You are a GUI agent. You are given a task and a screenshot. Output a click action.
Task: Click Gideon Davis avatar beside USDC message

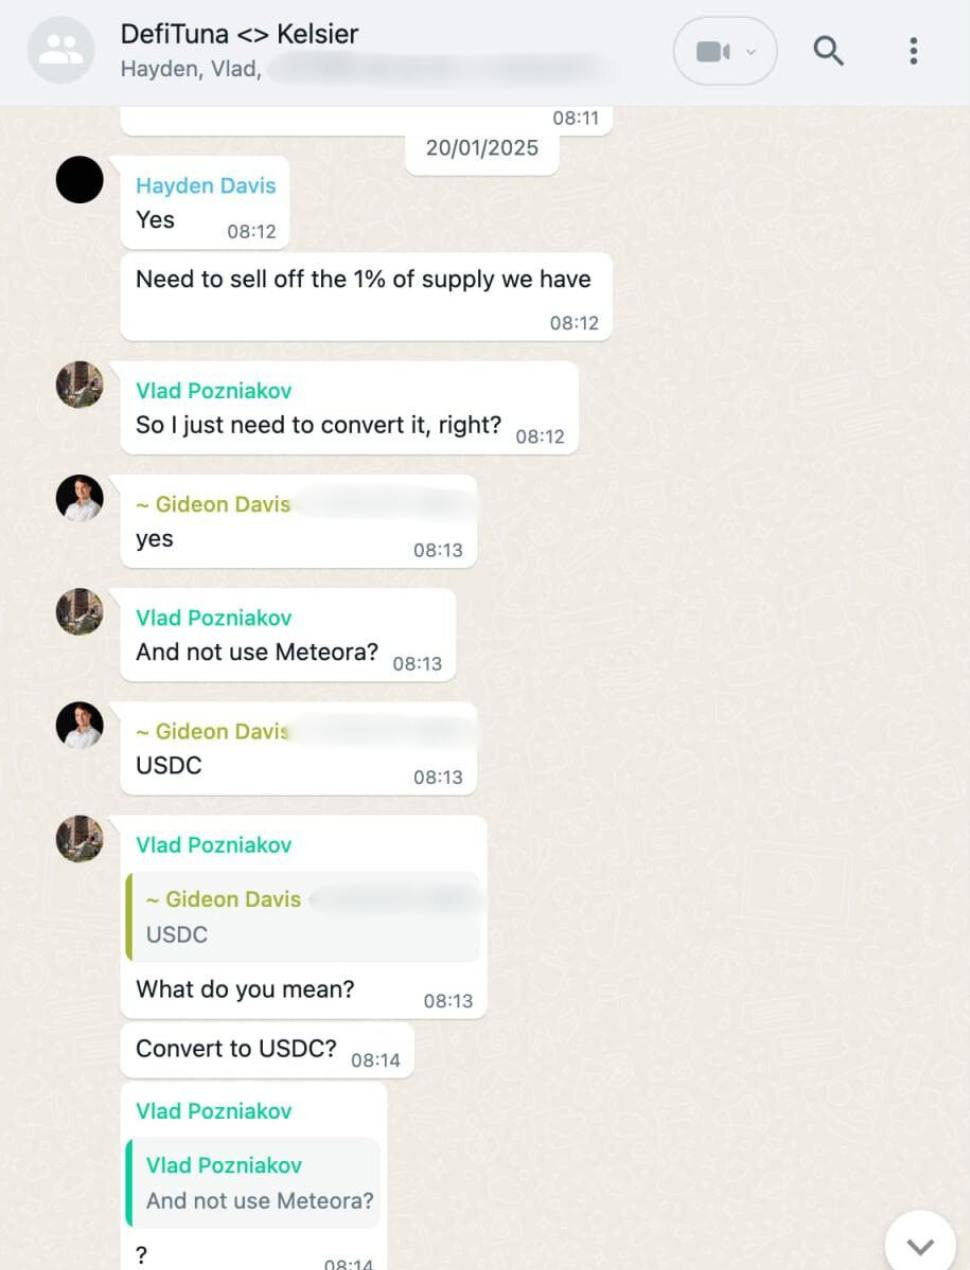click(79, 725)
